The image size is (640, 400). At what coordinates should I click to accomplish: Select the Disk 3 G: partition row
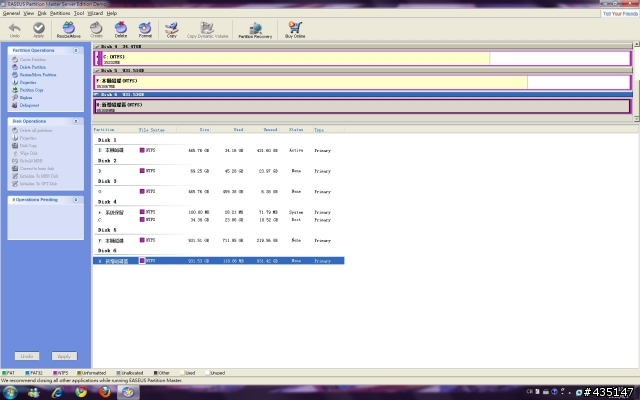pos(218,191)
